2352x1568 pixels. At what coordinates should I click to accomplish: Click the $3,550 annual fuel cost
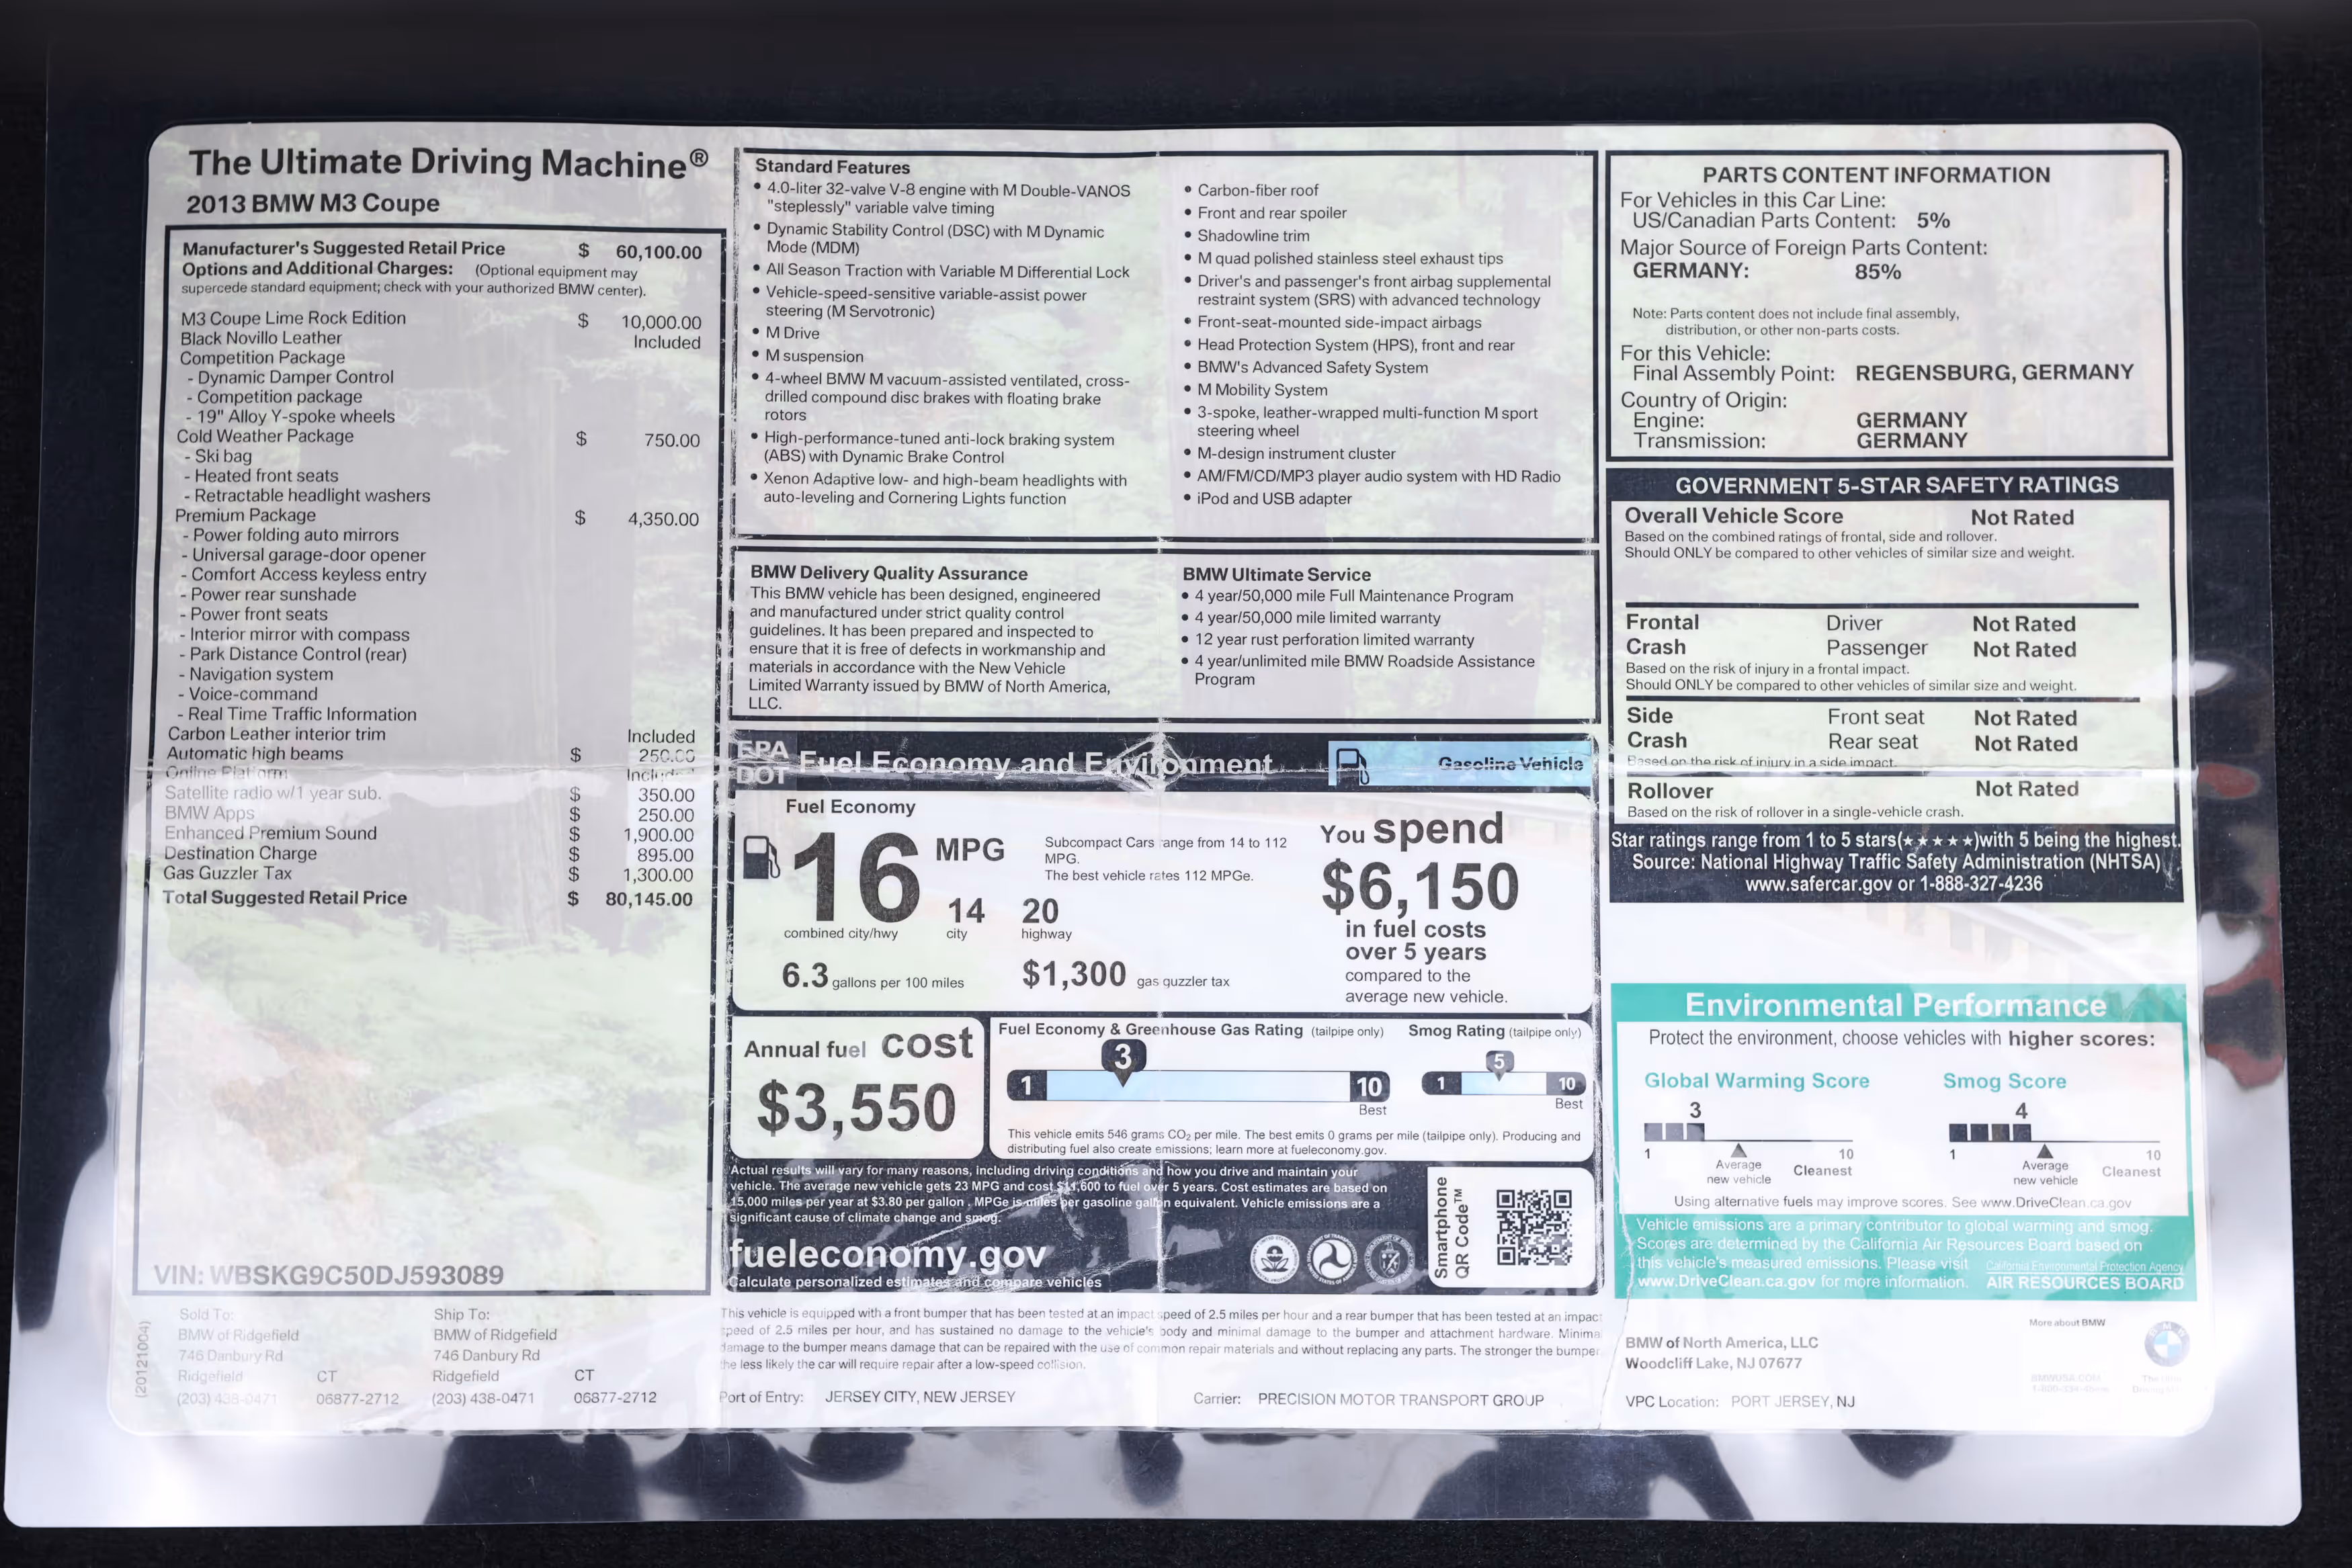pos(857,1108)
